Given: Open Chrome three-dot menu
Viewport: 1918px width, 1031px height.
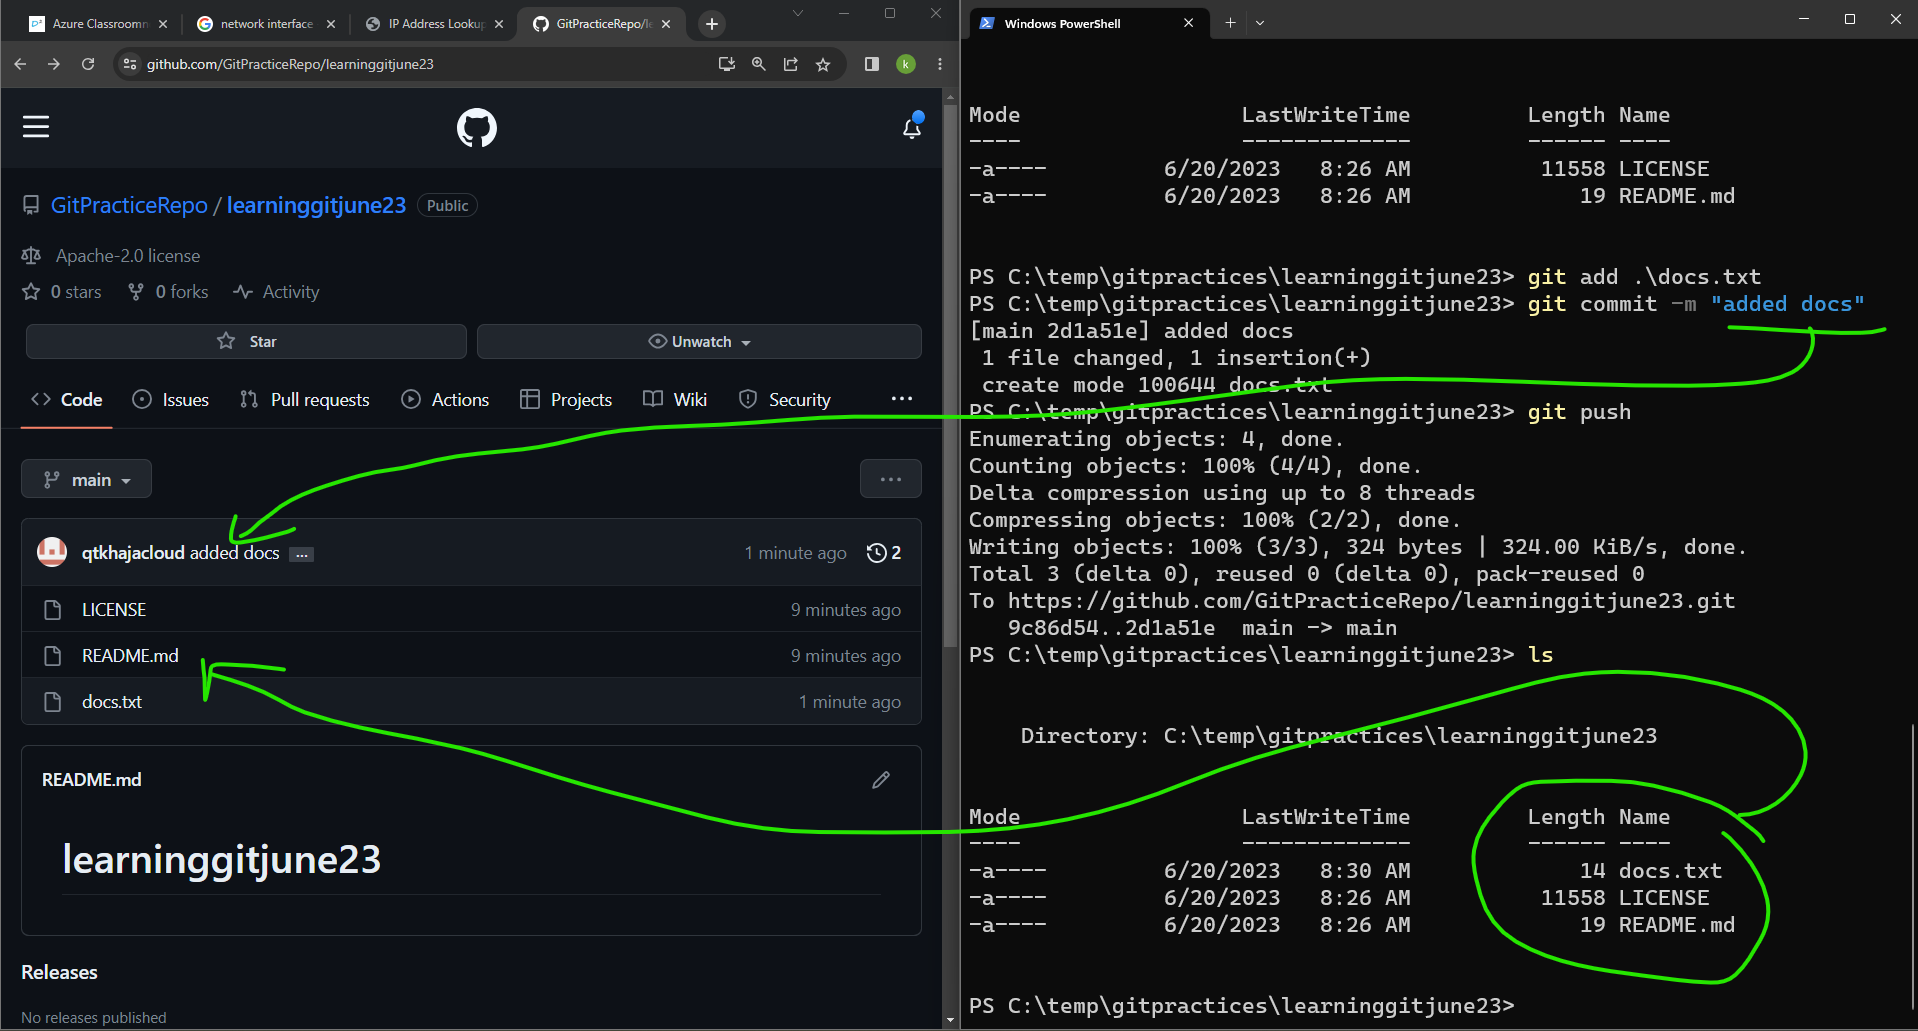Looking at the screenshot, I should tap(940, 64).
